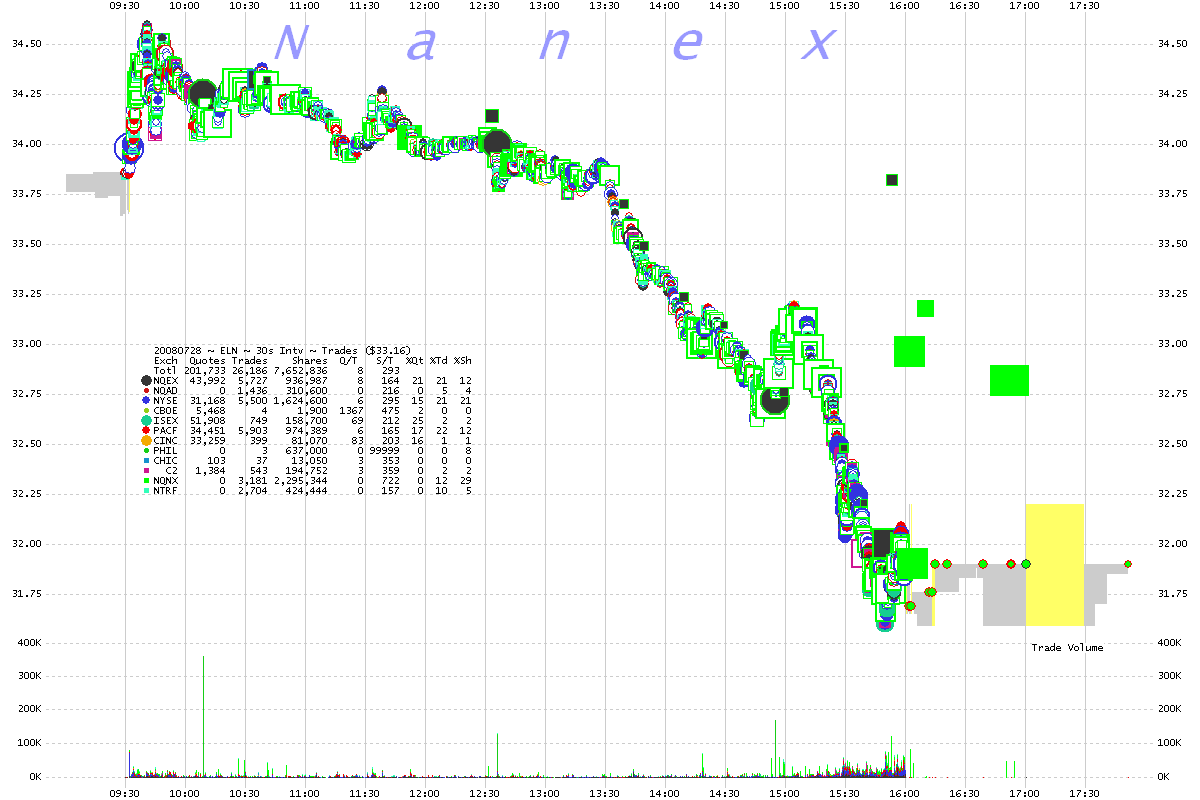Click the NYSE shares value 1,624,600
This screenshot has height=800, width=1200.
(301, 400)
